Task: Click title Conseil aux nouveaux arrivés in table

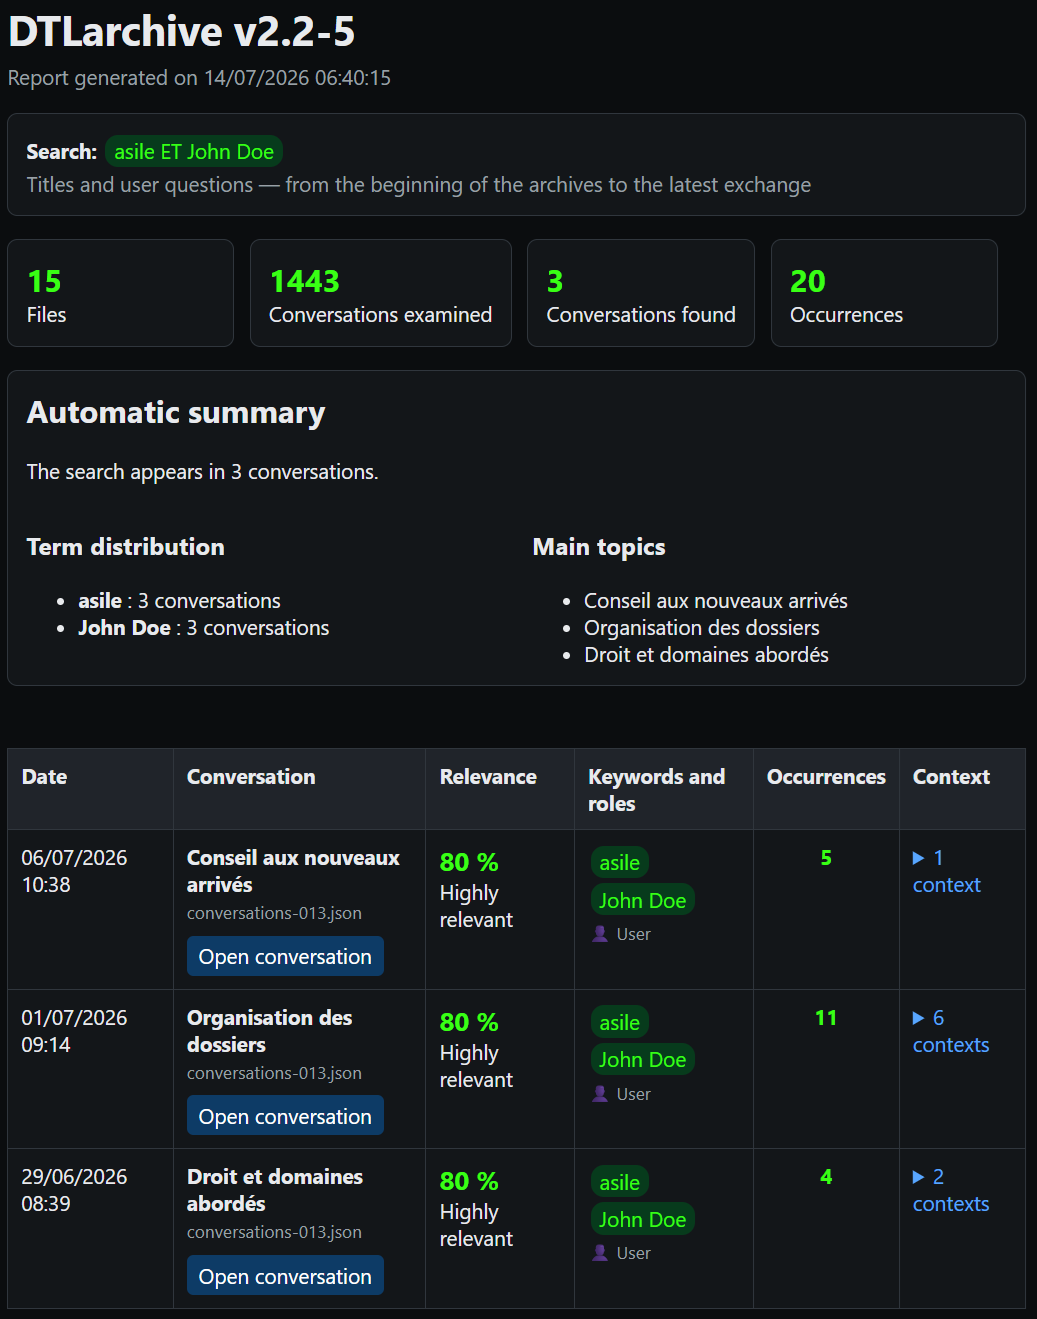Action: pyautogui.click(x=293, y=871)
